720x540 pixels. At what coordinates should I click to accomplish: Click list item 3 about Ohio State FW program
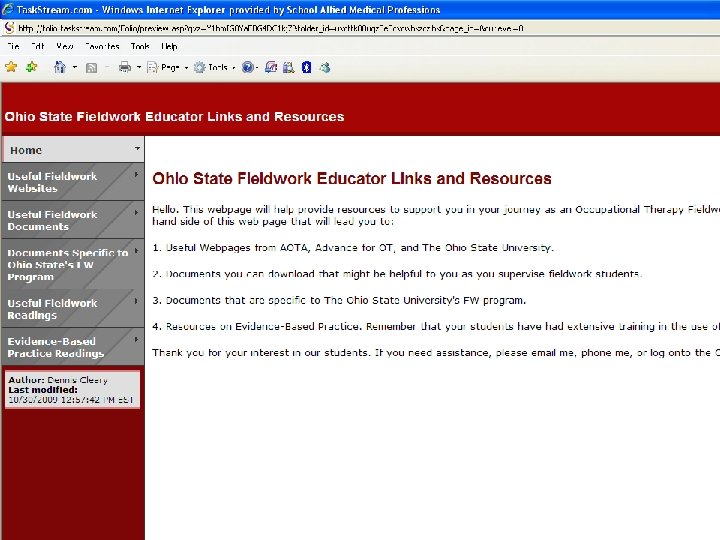tap(339, 300)
